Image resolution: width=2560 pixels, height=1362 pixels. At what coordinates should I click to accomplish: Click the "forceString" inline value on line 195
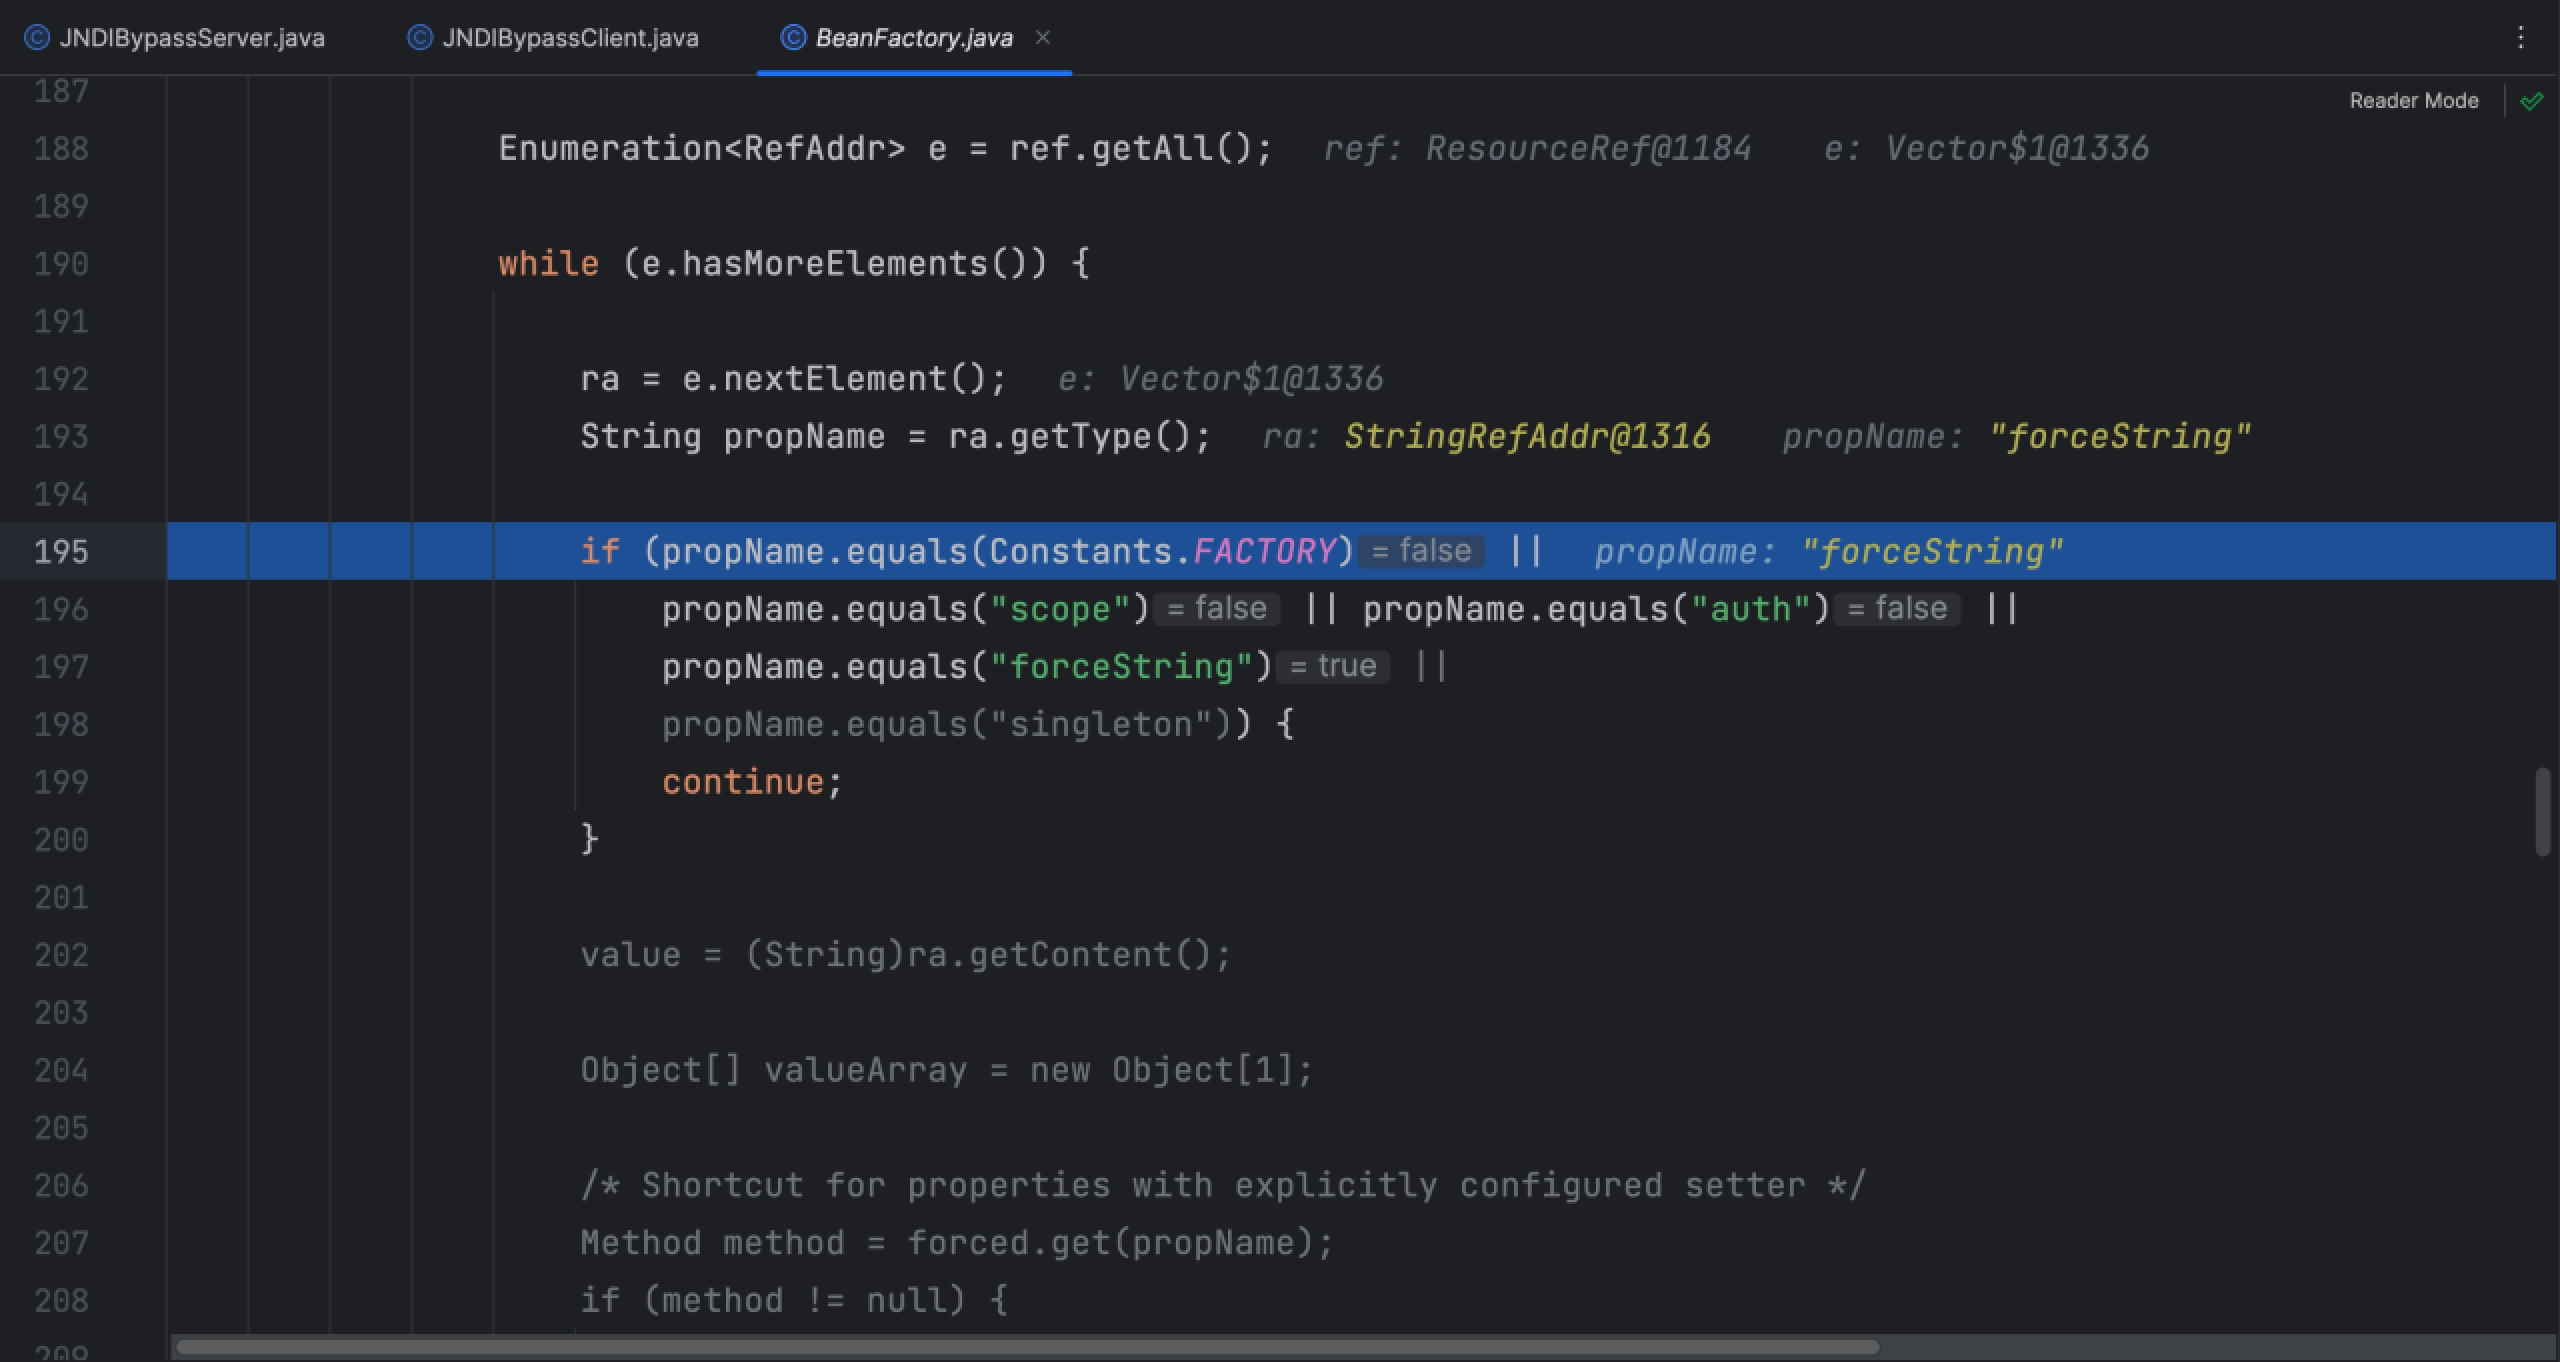point(1932,551)
